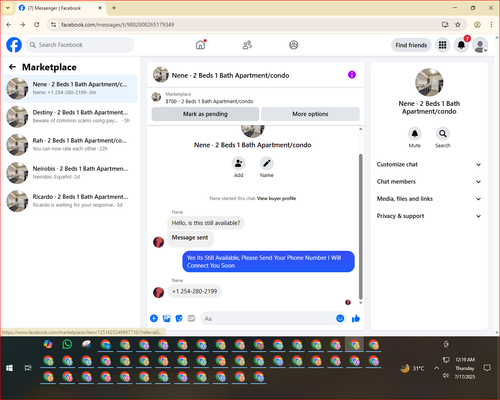Reload the page in Chrome
The image size is (500, 400).
coord(37,24)
